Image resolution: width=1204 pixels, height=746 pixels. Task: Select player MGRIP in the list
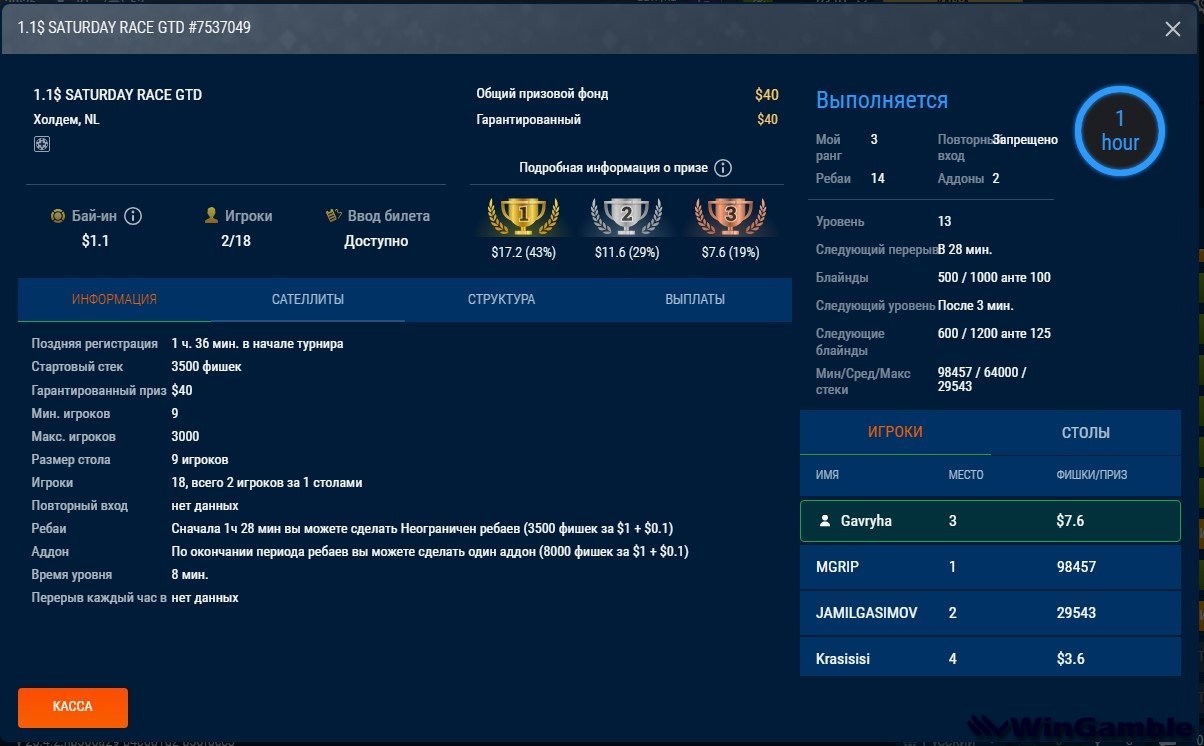pos(990,567)
